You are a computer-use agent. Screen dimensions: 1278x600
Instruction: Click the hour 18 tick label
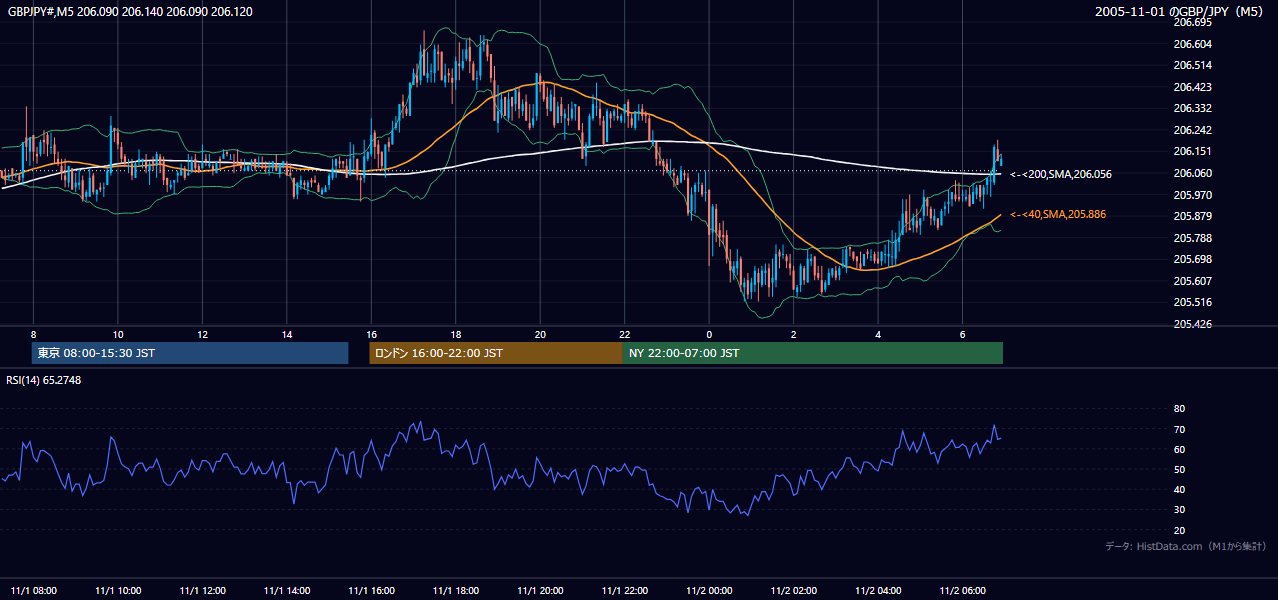pyautogui.click(x=455, y=334)
